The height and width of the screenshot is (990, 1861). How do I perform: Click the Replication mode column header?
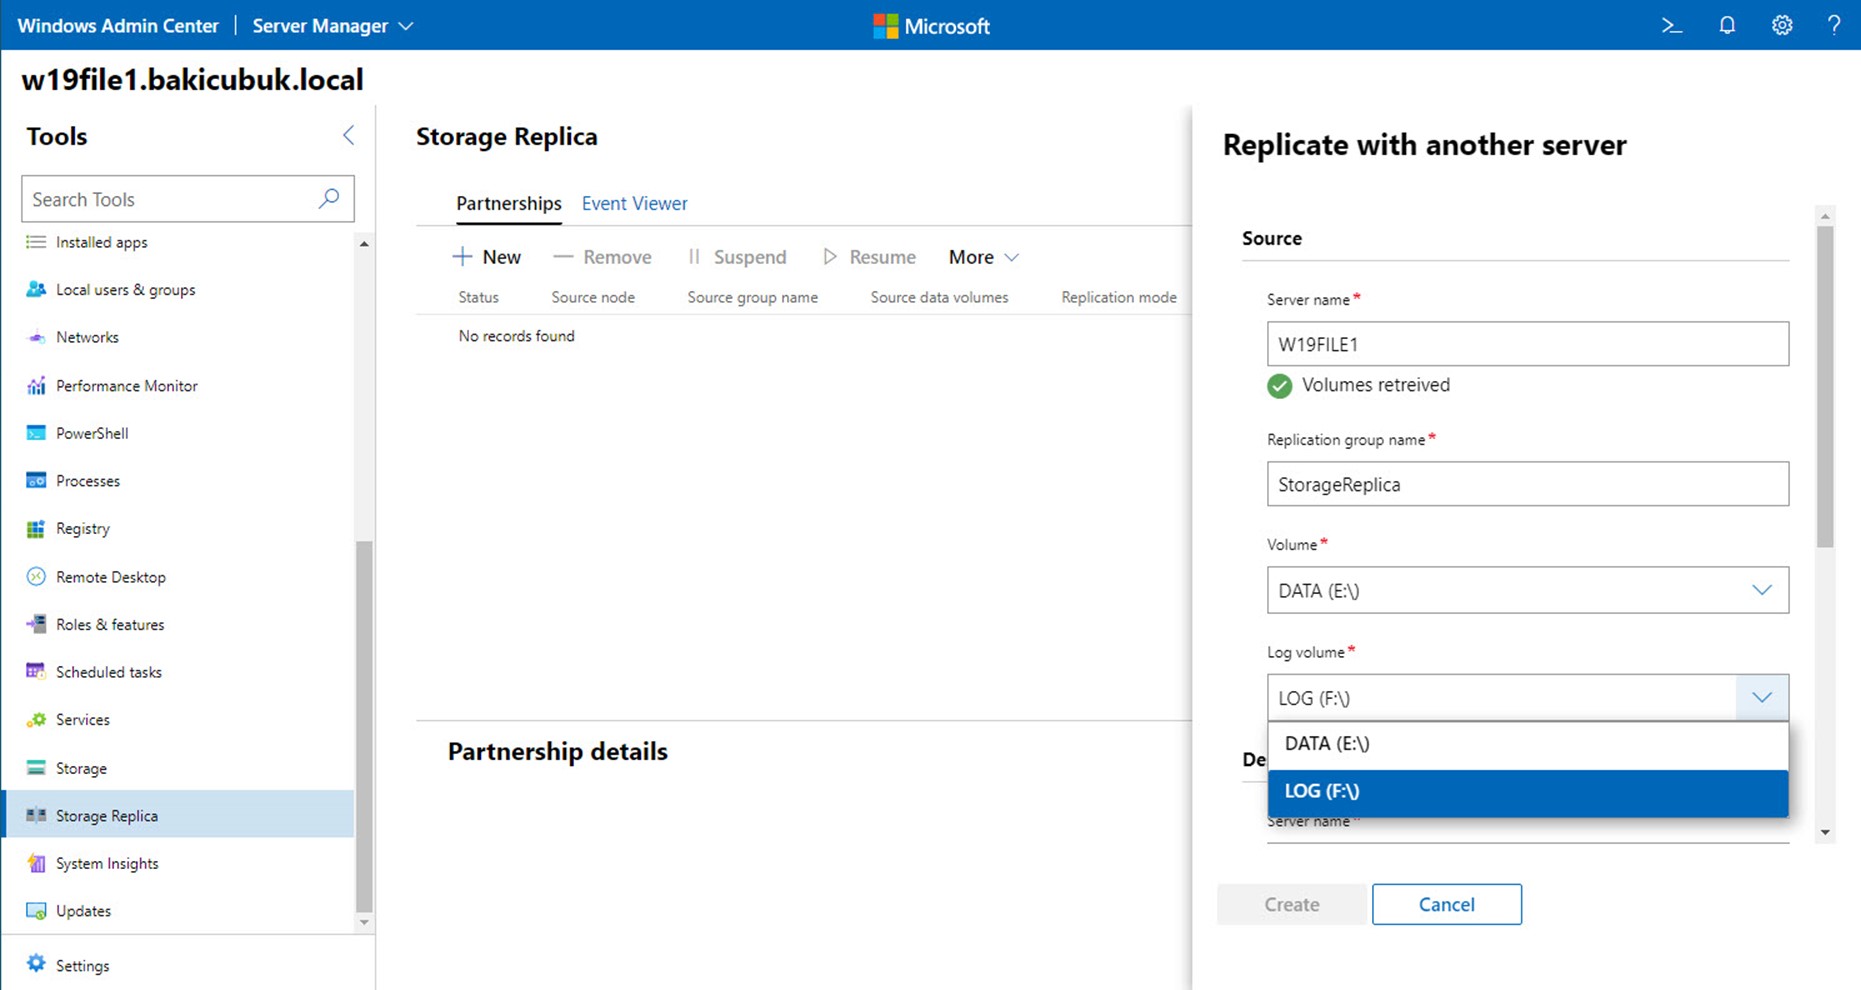[x=1118, y=297]
